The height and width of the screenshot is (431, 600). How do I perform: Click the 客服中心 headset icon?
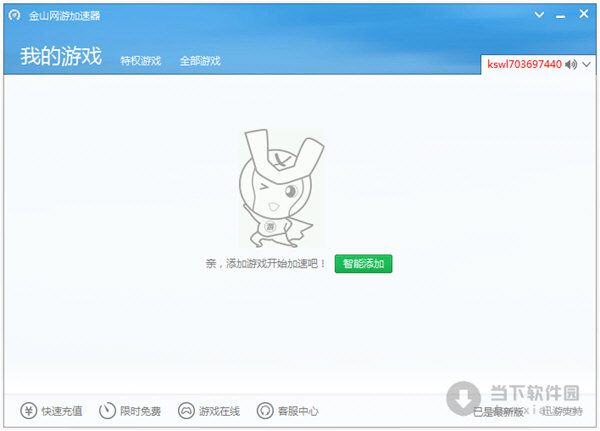point(265,411)
